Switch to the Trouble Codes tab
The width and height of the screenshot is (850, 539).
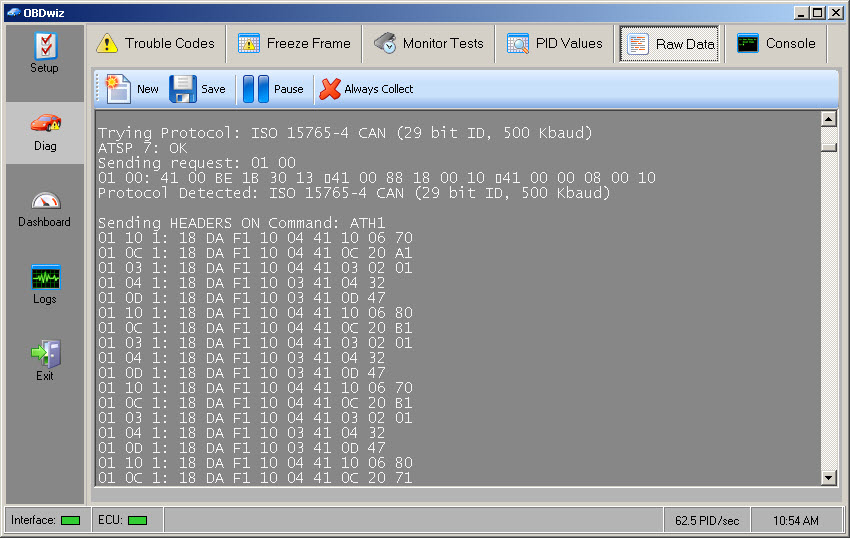(x=156, y=43)
